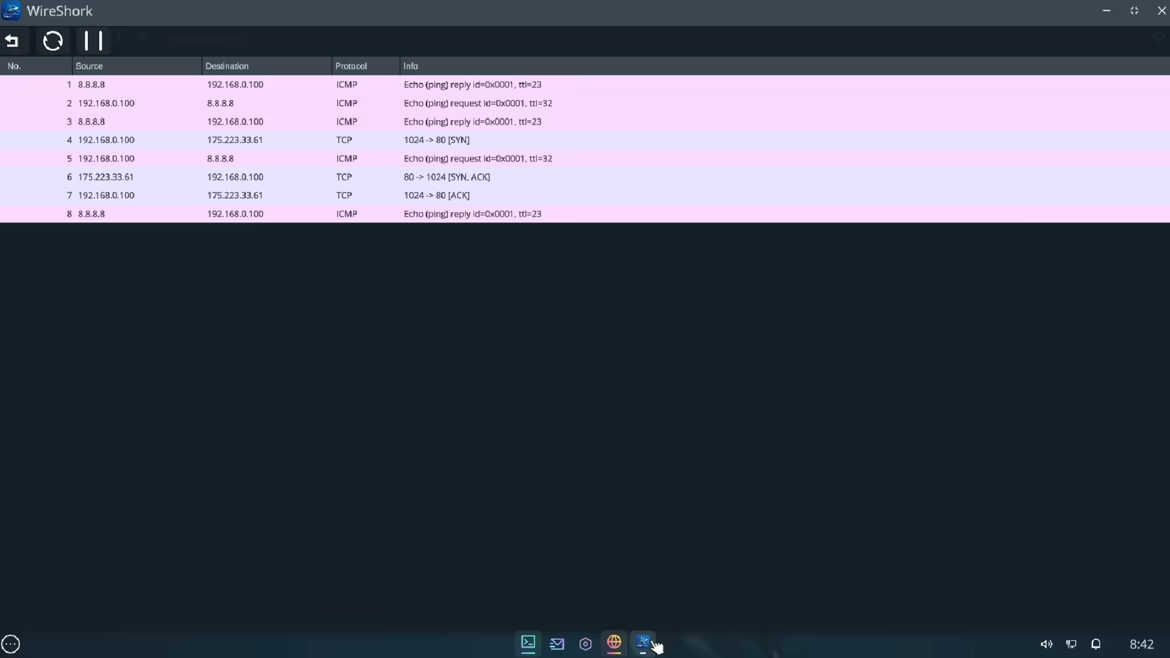Open the volume control in system tray

(1046, 644)
